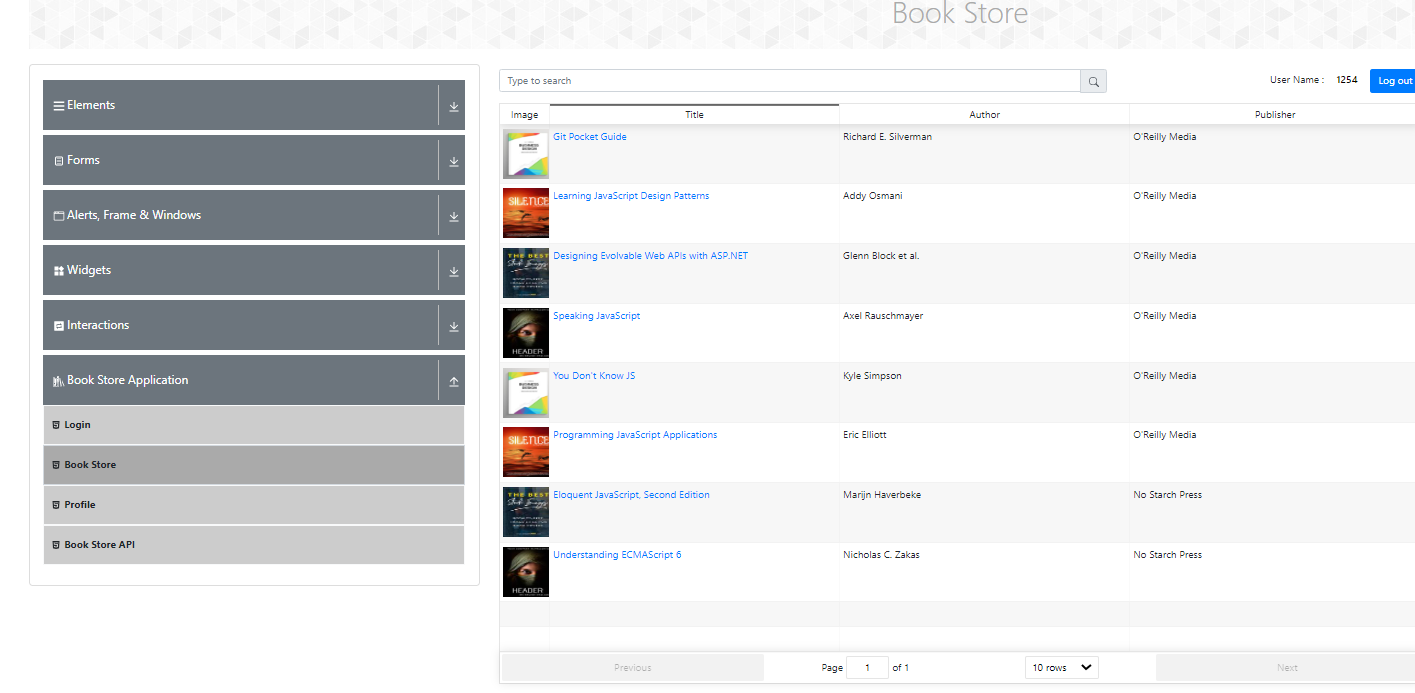Open the Speaking JavaScript book link
The height and width of the screenshot is (693, 1415).
[596, 316]
